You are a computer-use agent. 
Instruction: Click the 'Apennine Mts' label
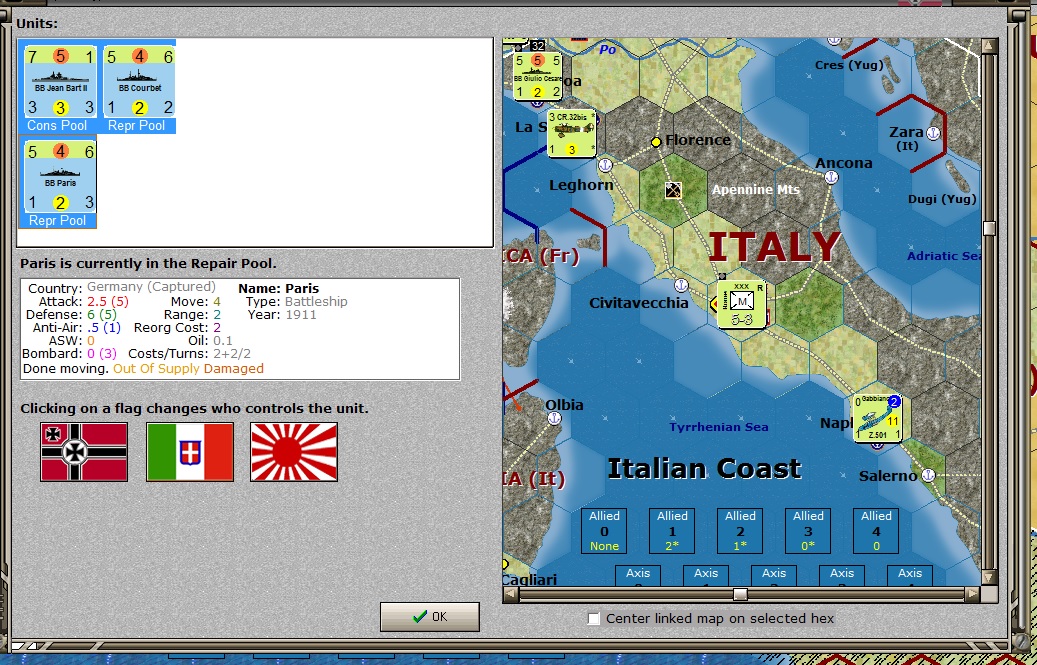[756, 190]
